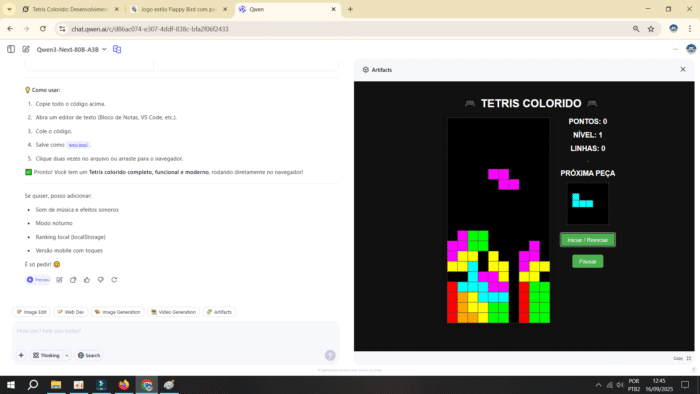Viewport: 700px width, 394px height.
Task: Close the Artifacts panel
Action: [683, 69]
